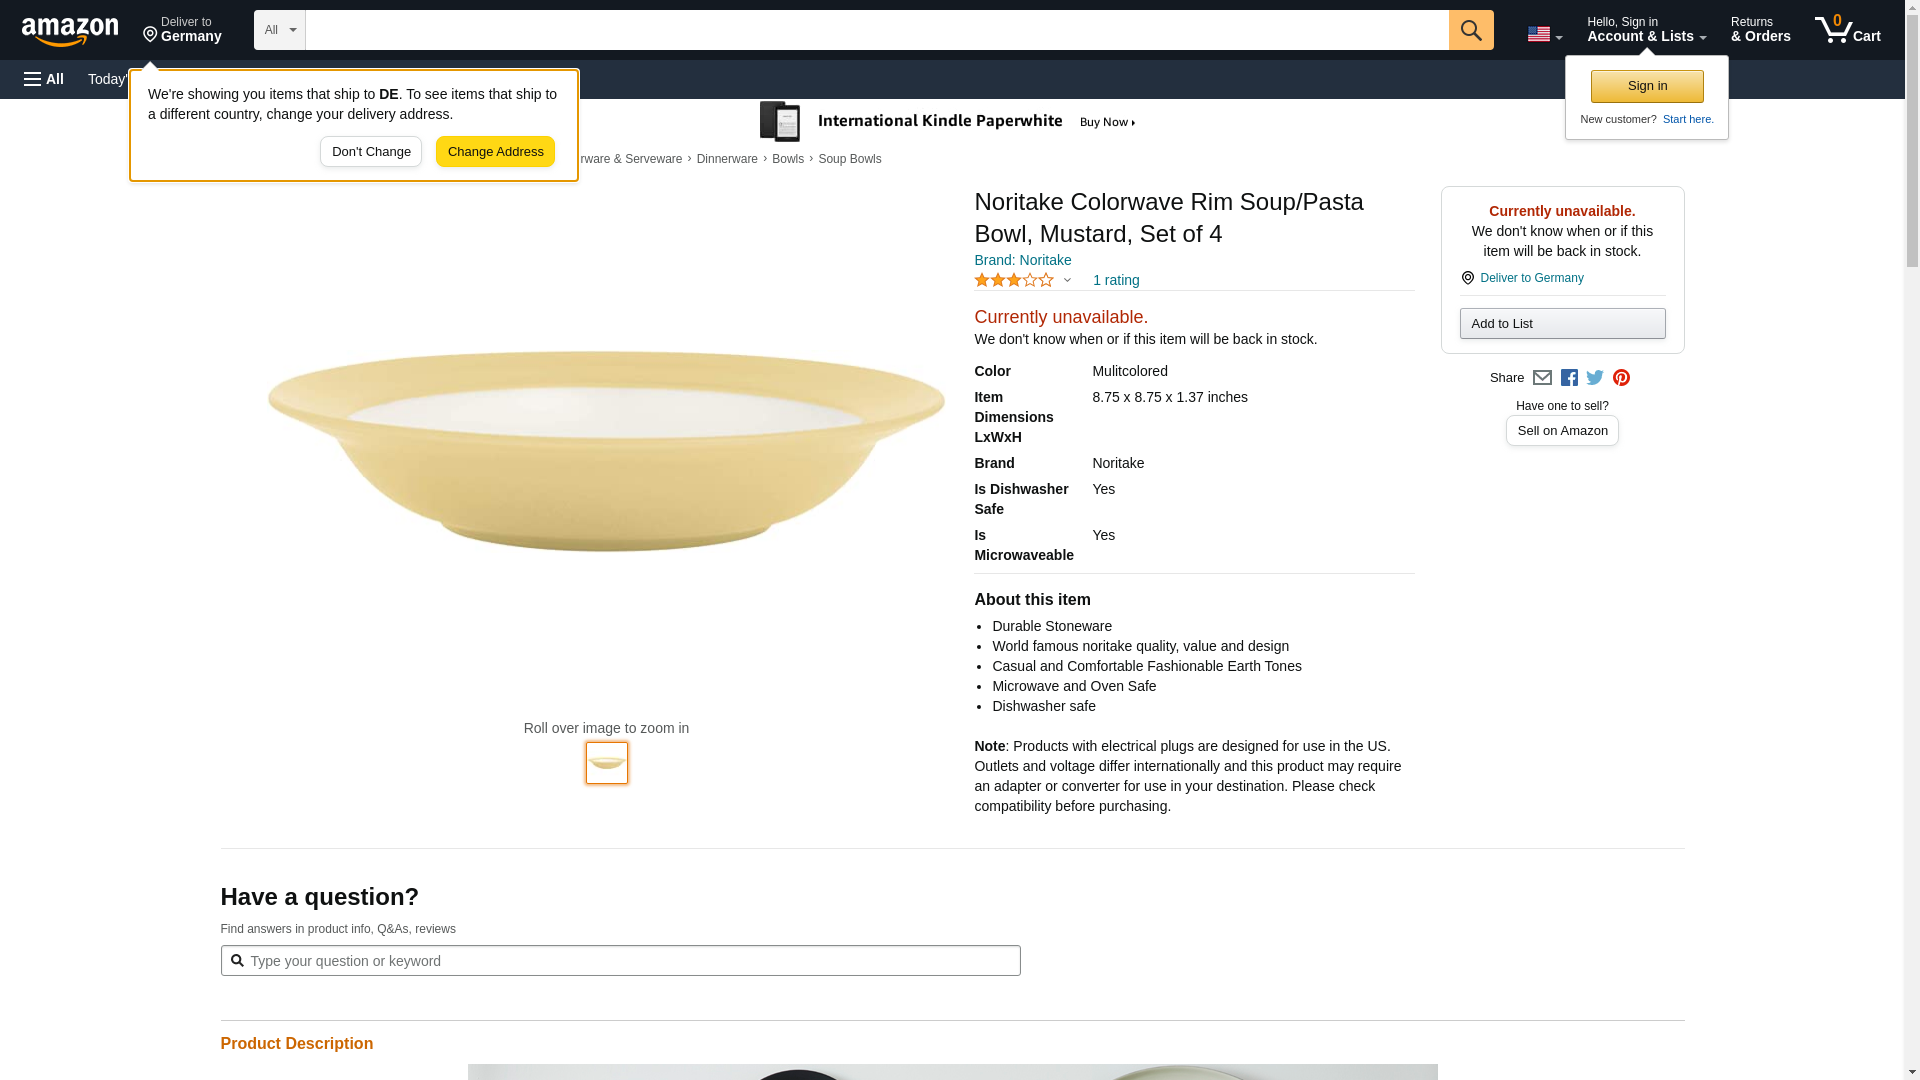This screenshot has height=1080, width=1920.
Task: Open the All hamburger menu
Action: (44, 79)
